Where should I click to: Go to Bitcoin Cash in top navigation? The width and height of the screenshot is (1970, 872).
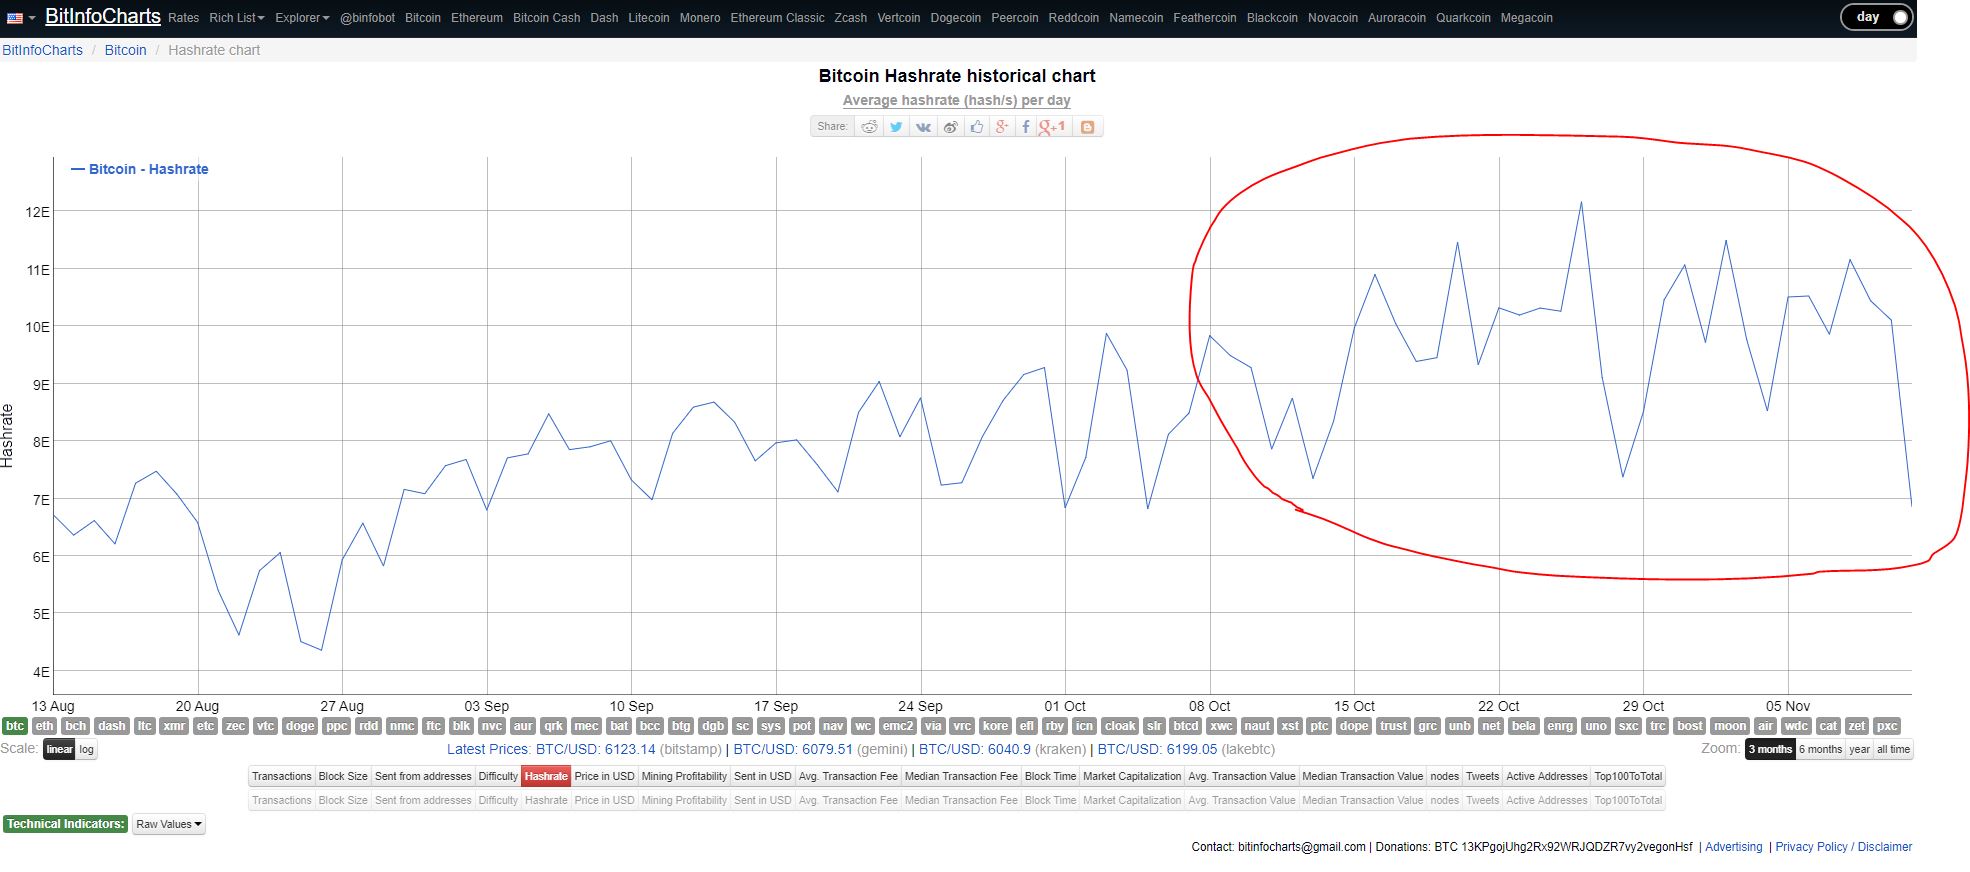coord(546,18)
